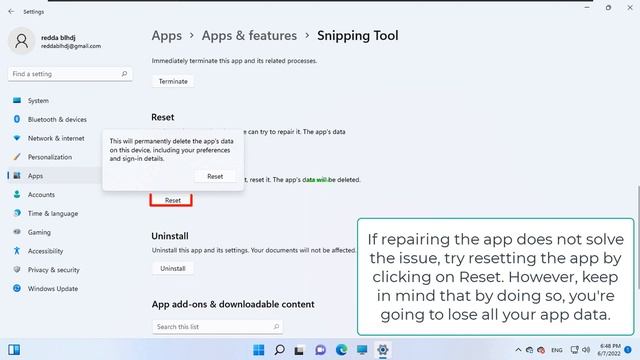Confirm Reset in the warning flyout

click(215, 176)
